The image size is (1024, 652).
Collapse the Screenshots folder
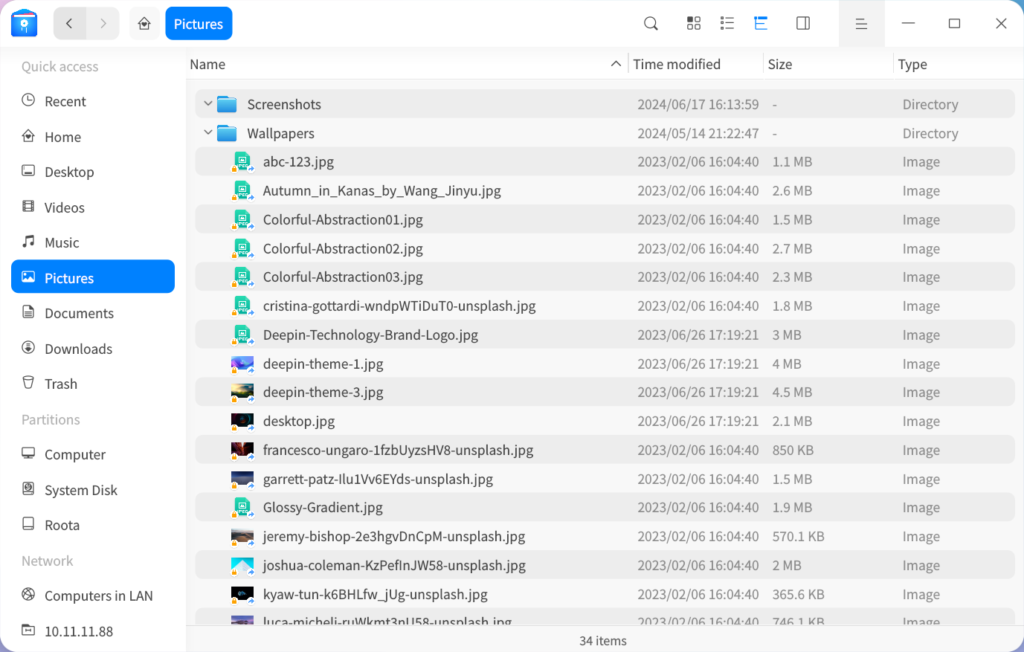click(x=207, y=103)
